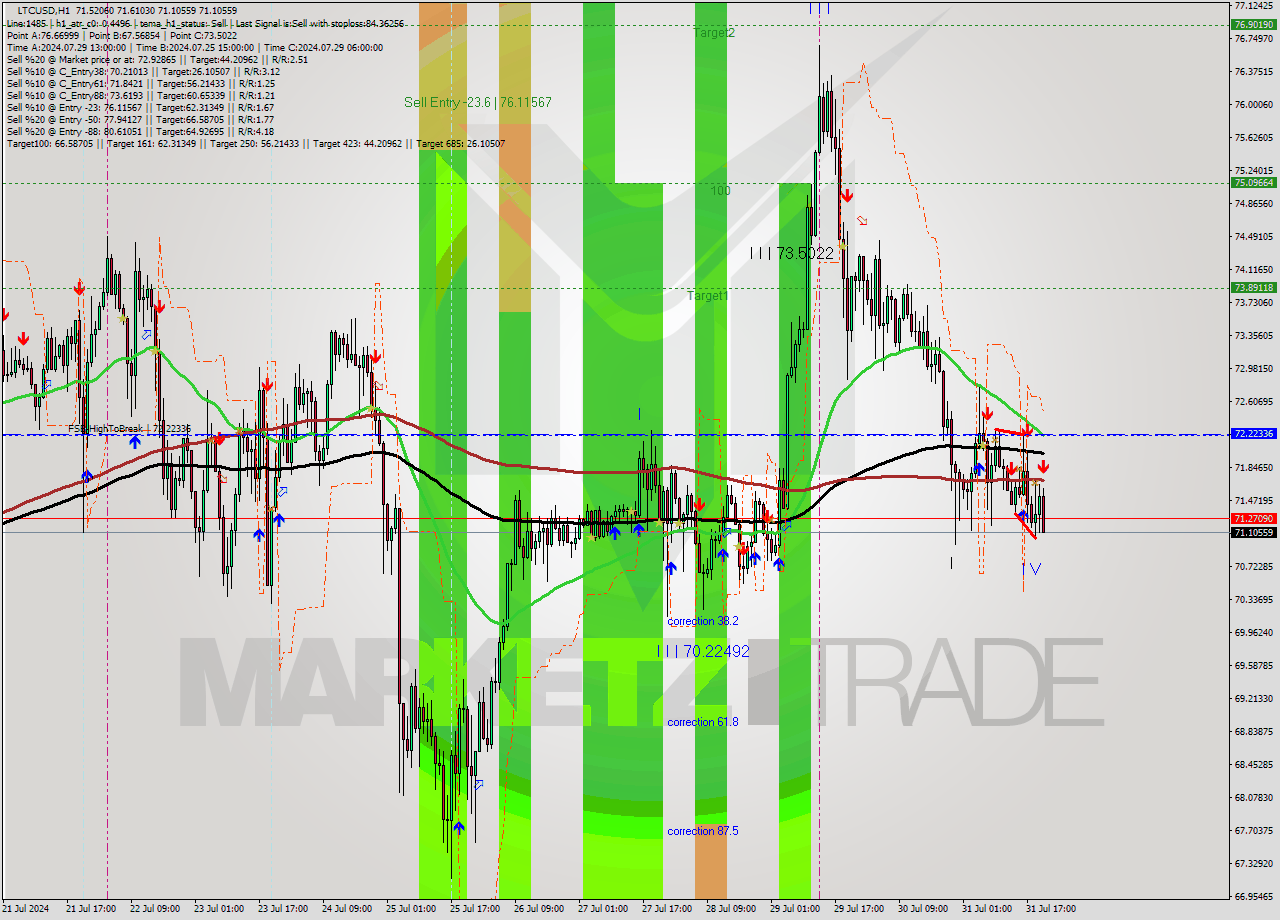Screen dimensions: 1280x920
Task: Click the '31 Jul 17:00' time axis label
Action: (x=1051, y=909)
